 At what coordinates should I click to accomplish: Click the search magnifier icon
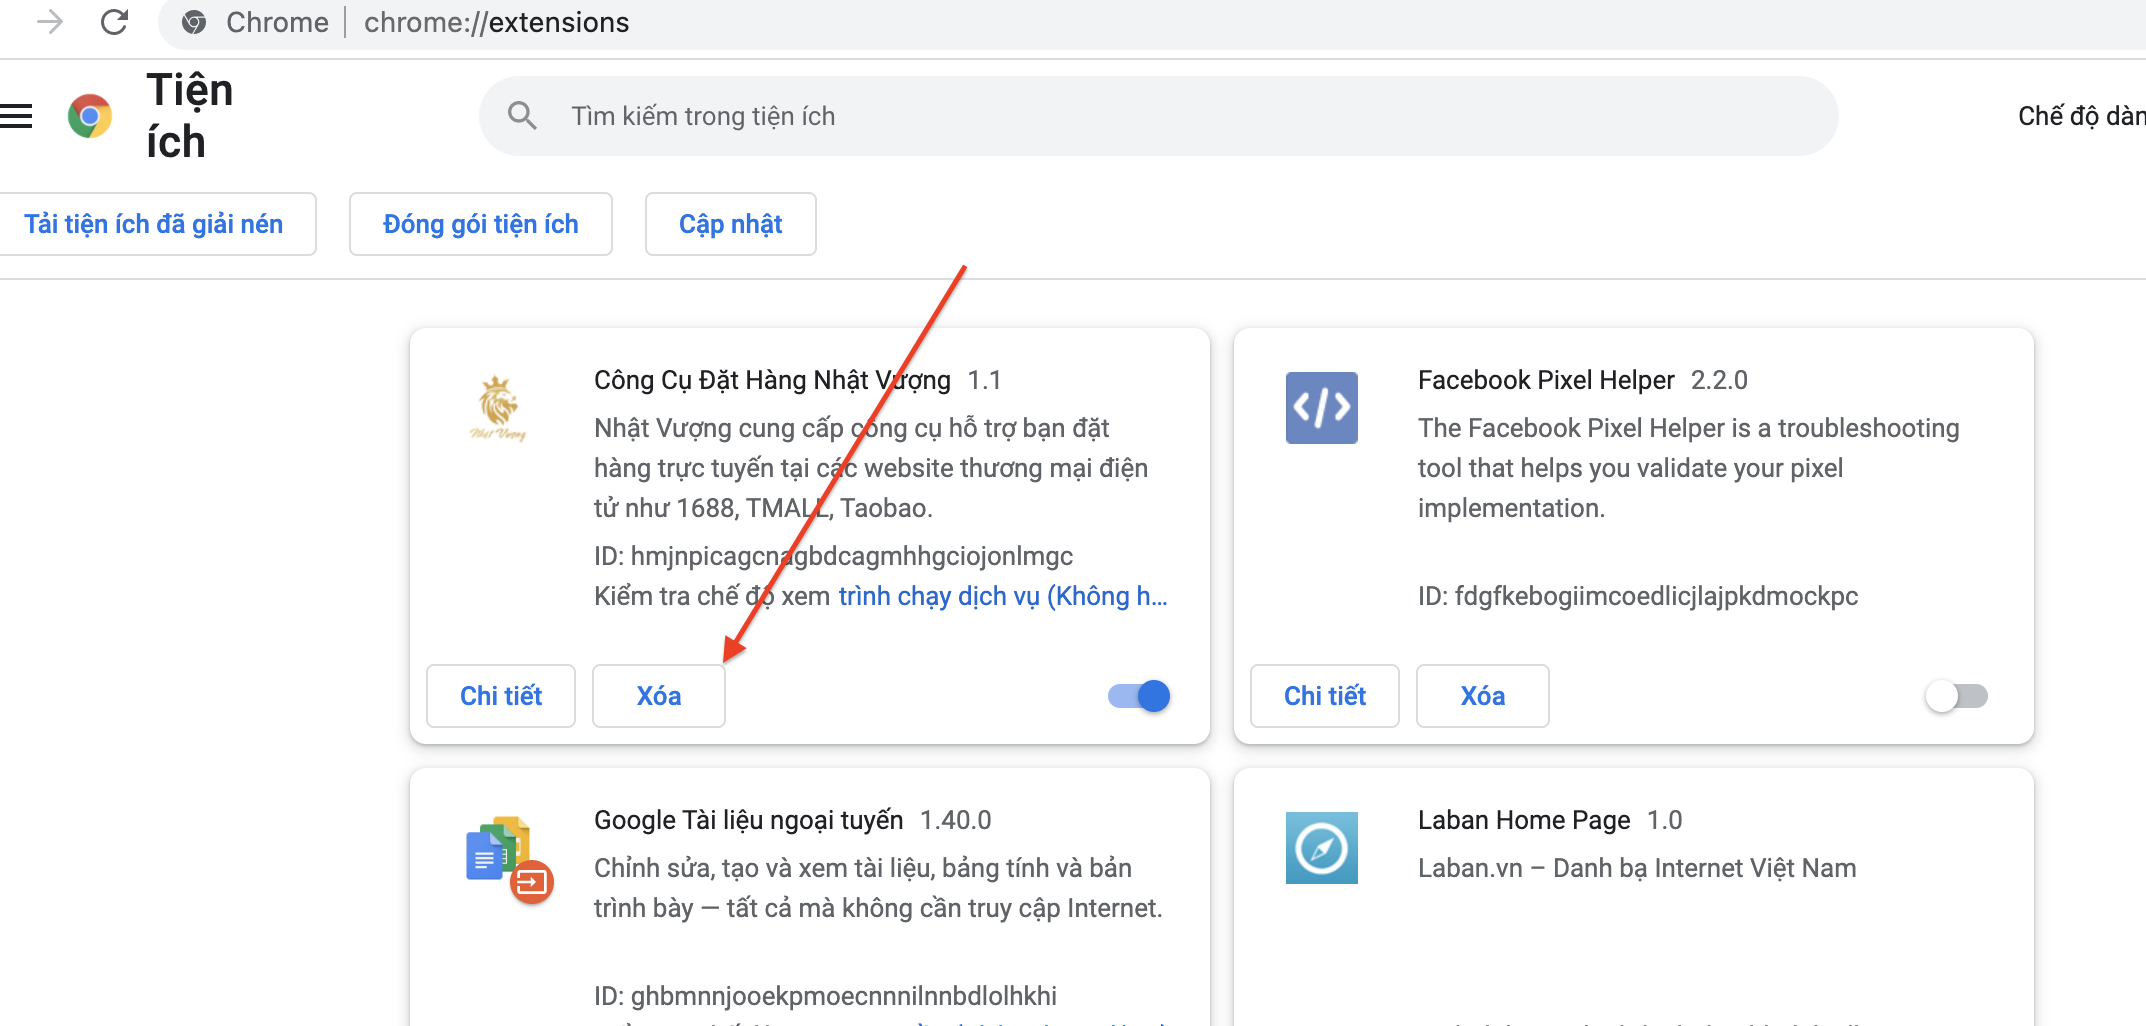522,116
